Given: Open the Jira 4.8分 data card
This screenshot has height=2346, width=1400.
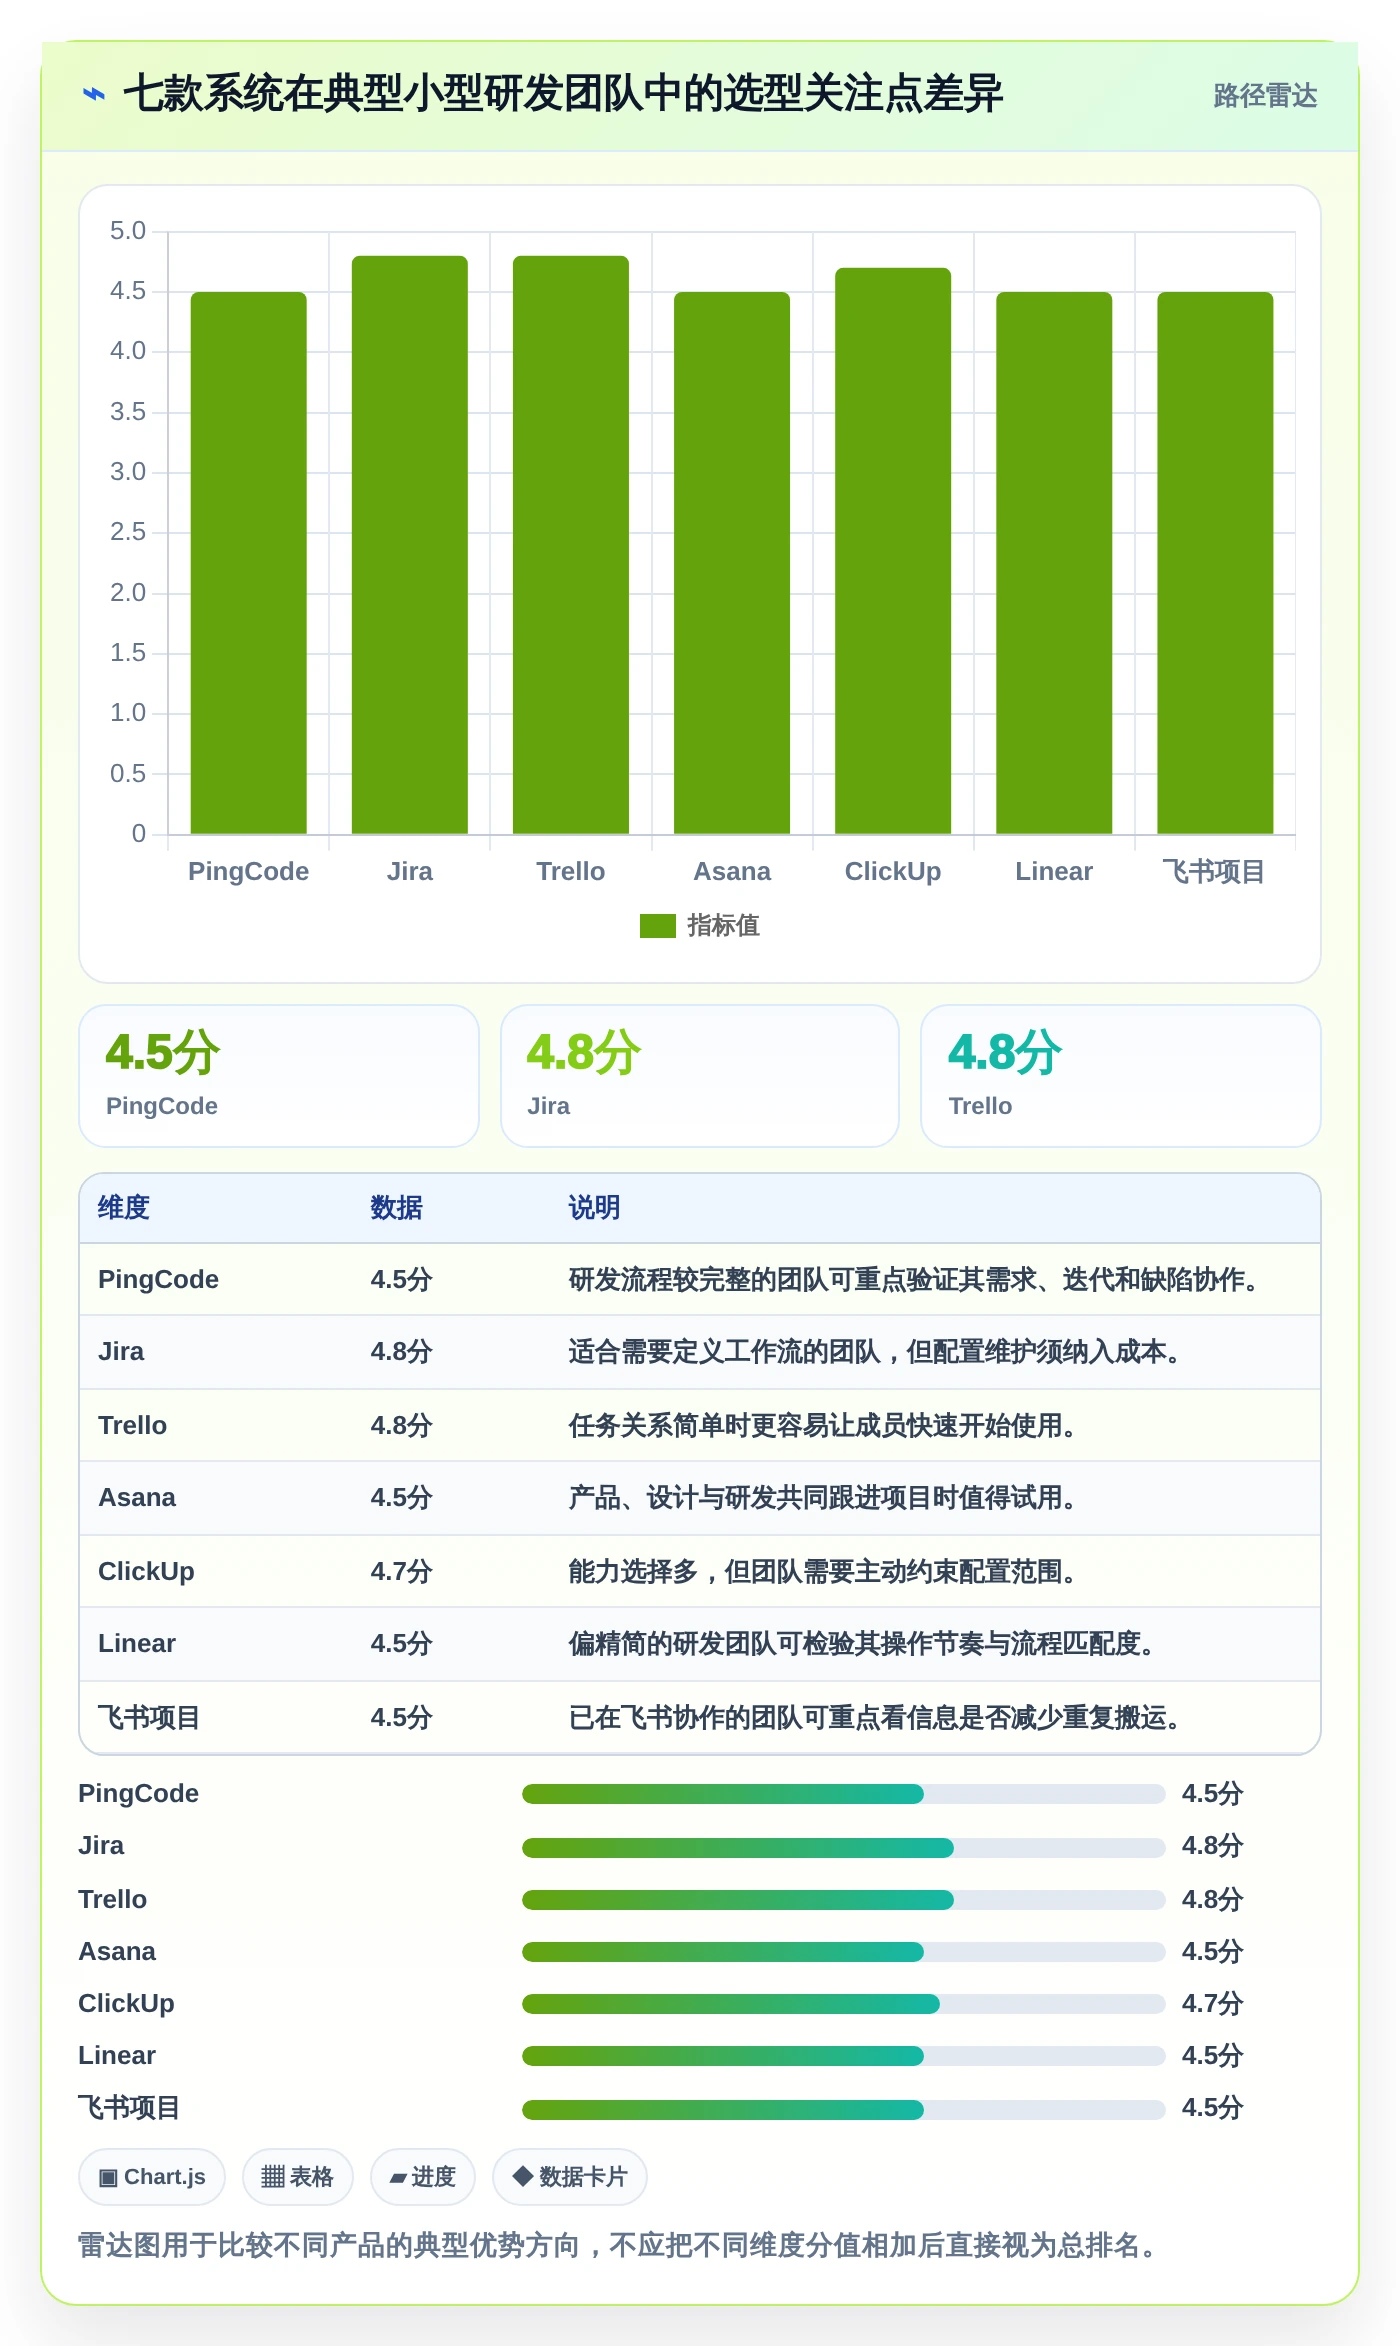Looking at the screenshot, I should pyautogui.click(x=700, y=1076).
